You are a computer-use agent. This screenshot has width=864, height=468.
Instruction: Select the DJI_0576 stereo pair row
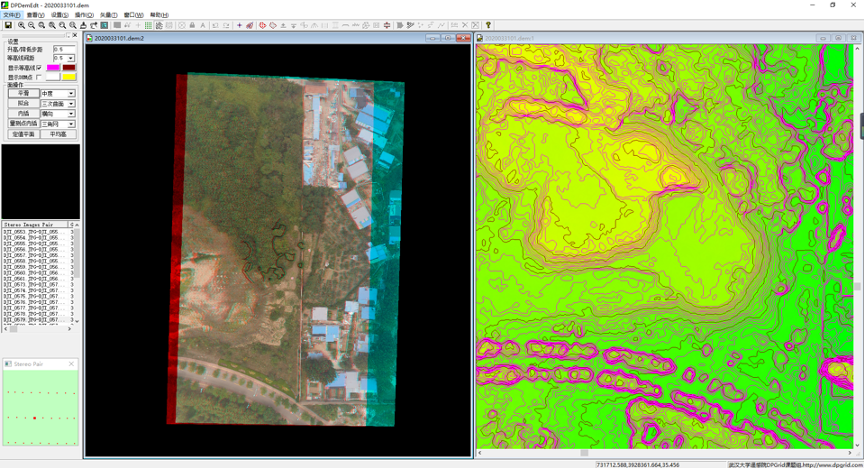pyautogui.click(x=38, y=302)
